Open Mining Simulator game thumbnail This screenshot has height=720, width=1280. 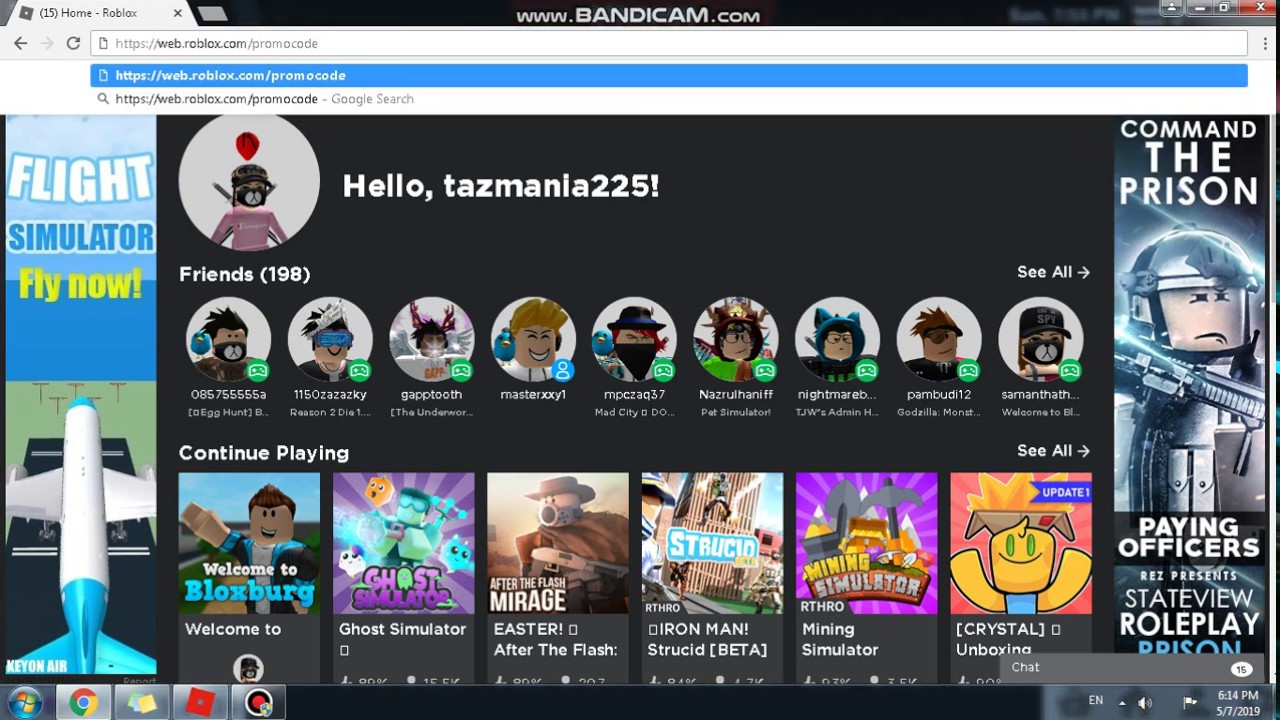coord(866,543)
